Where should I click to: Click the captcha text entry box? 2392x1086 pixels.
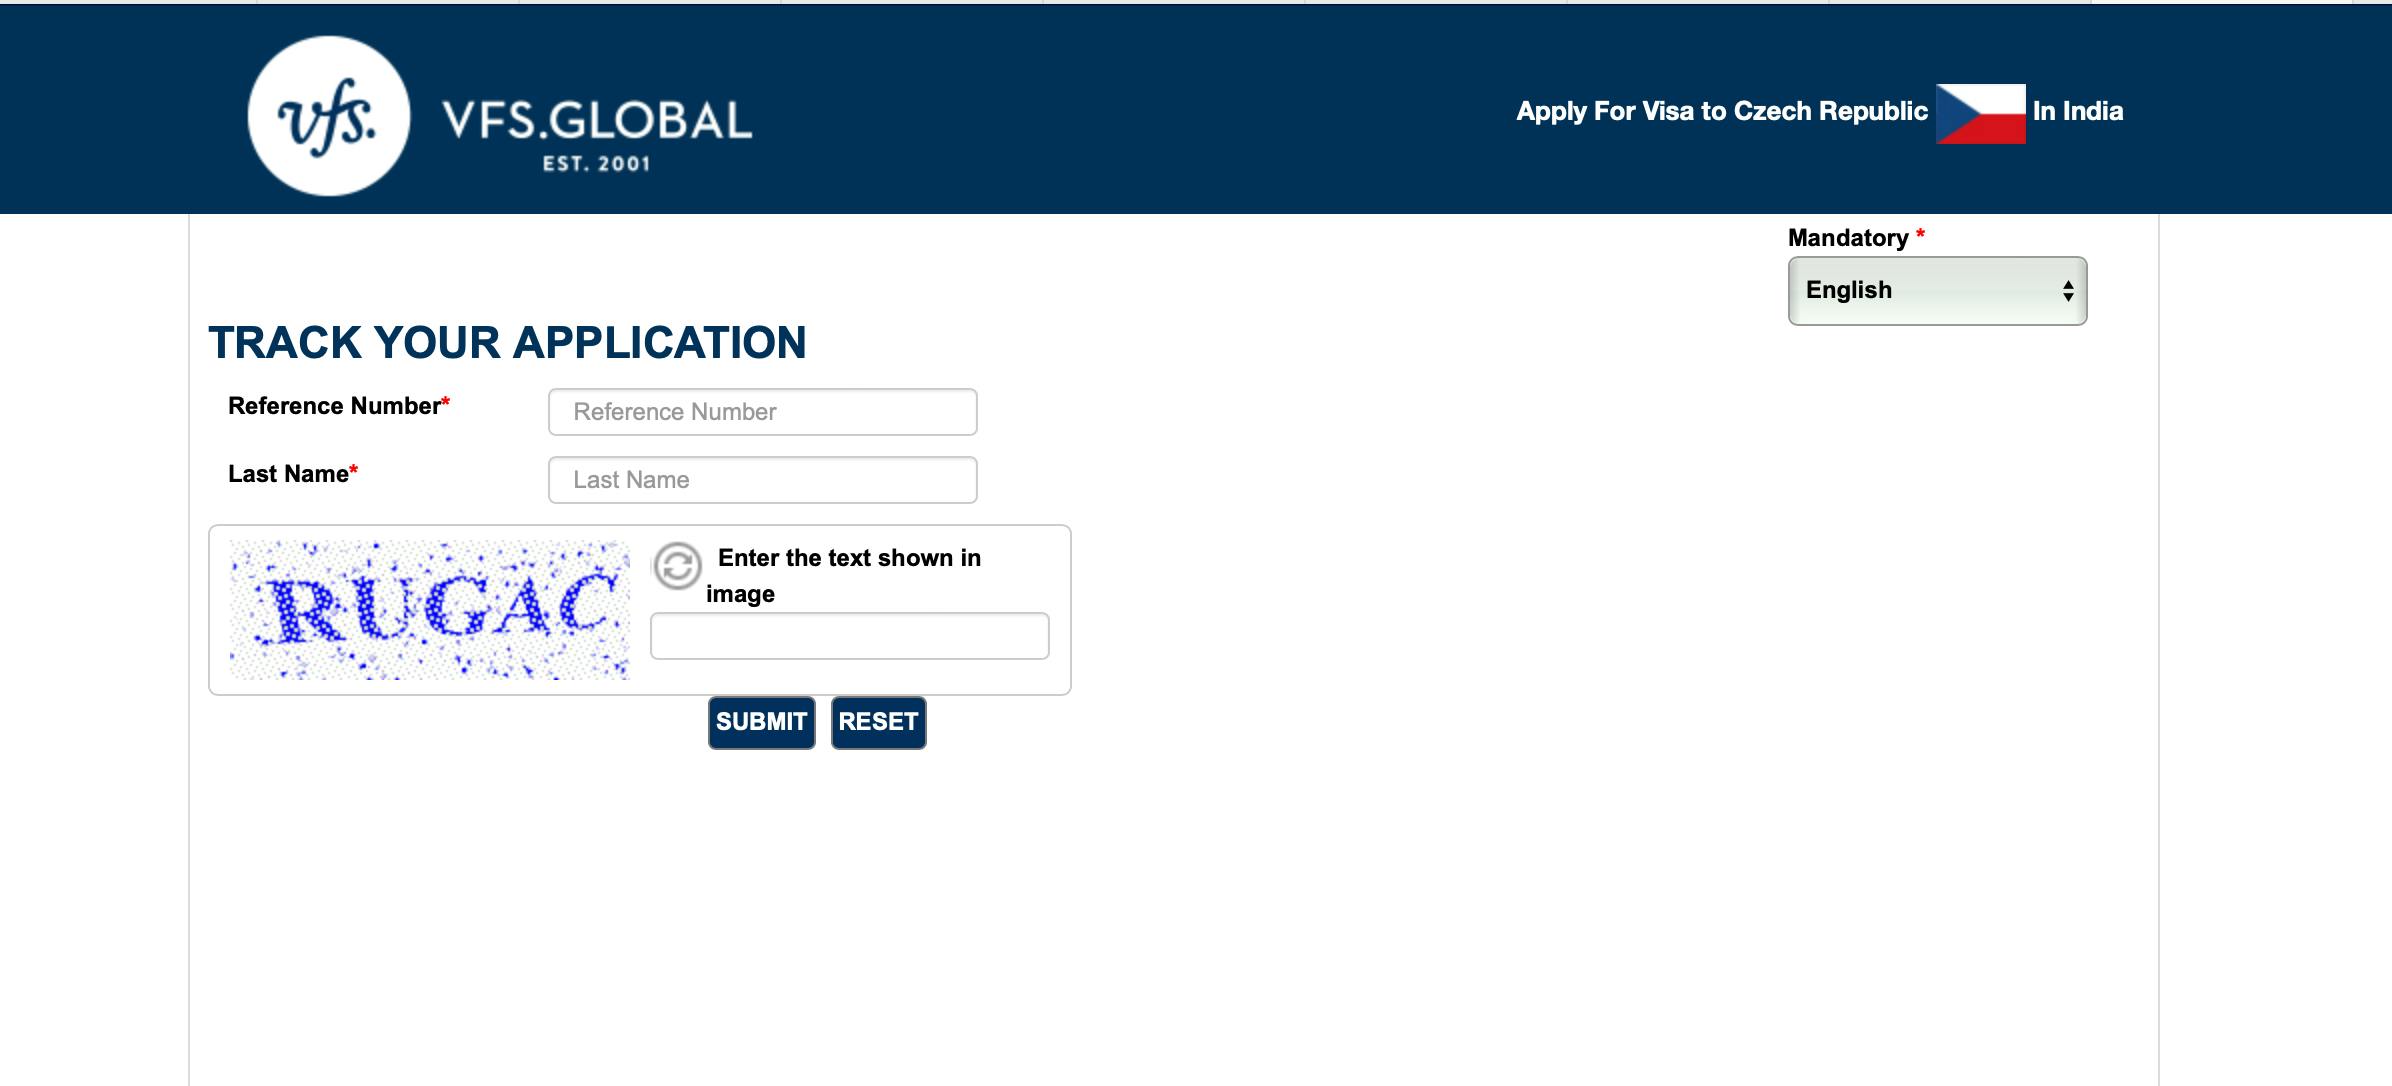point(849,636)
